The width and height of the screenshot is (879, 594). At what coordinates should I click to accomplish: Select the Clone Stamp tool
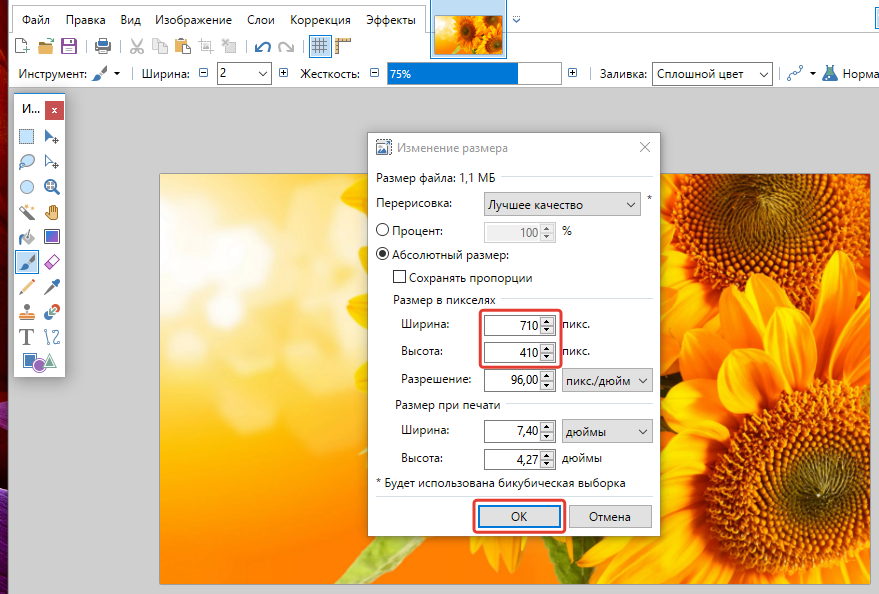(26, 312)
